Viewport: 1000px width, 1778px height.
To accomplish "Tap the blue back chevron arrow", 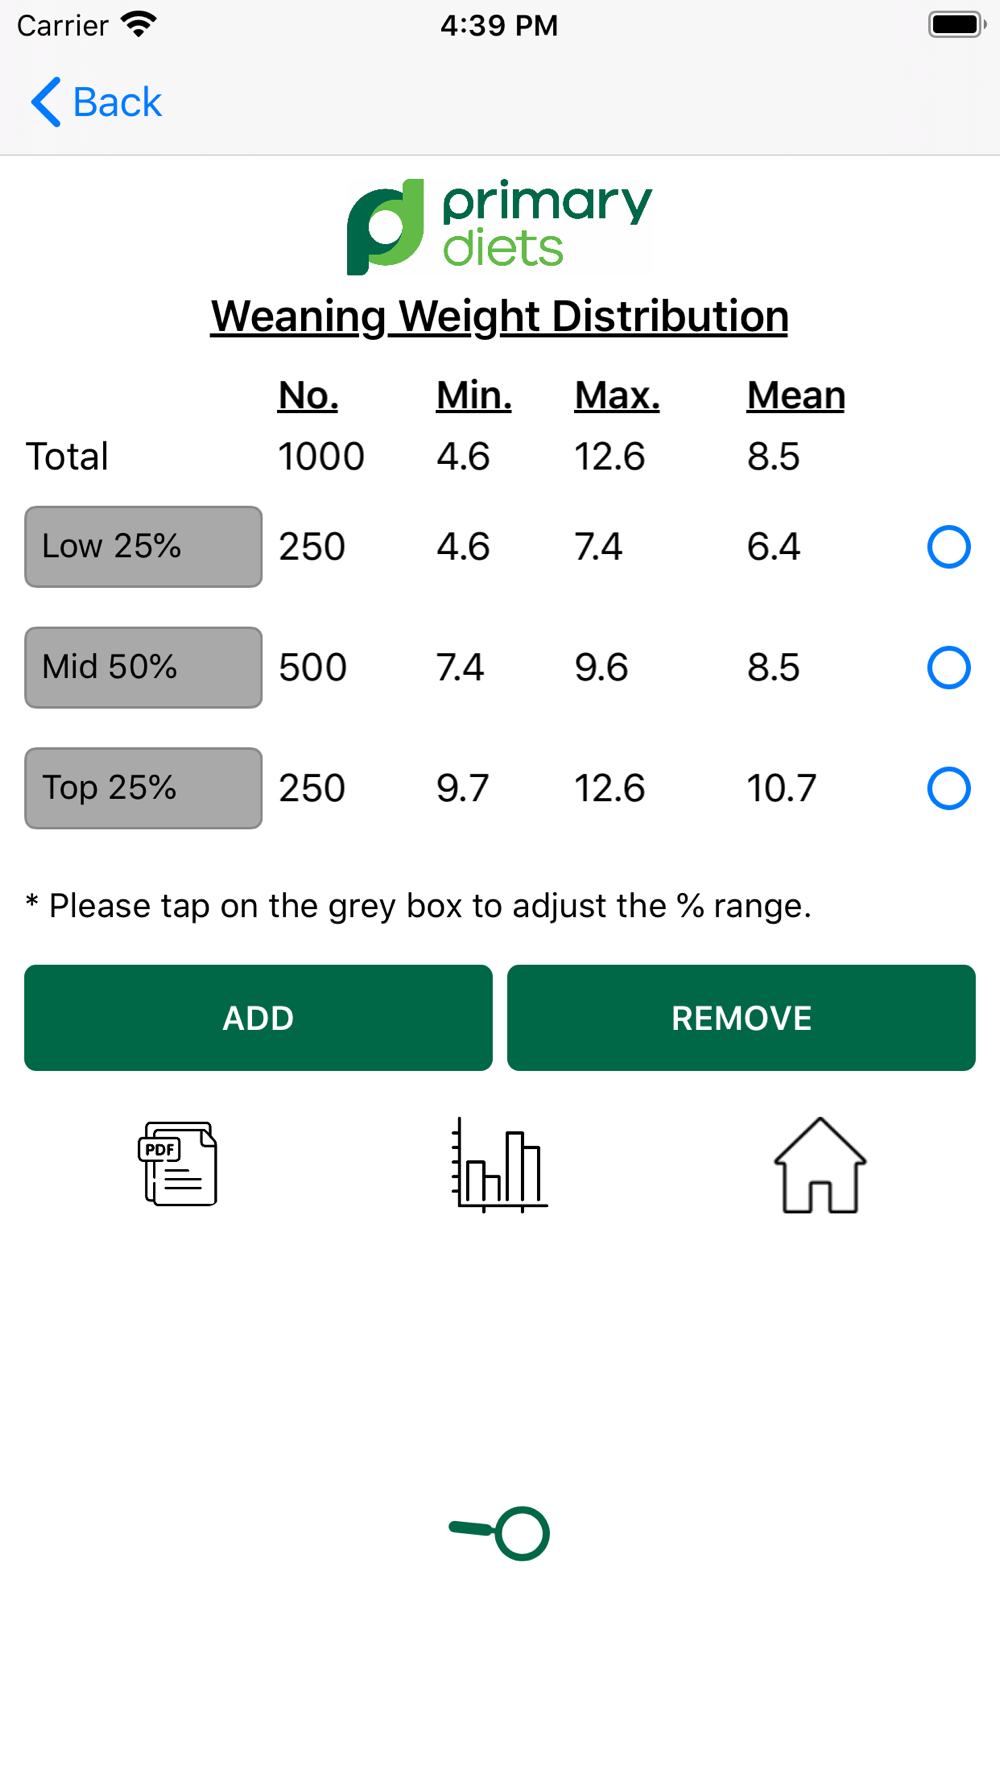I will [46, 102].
